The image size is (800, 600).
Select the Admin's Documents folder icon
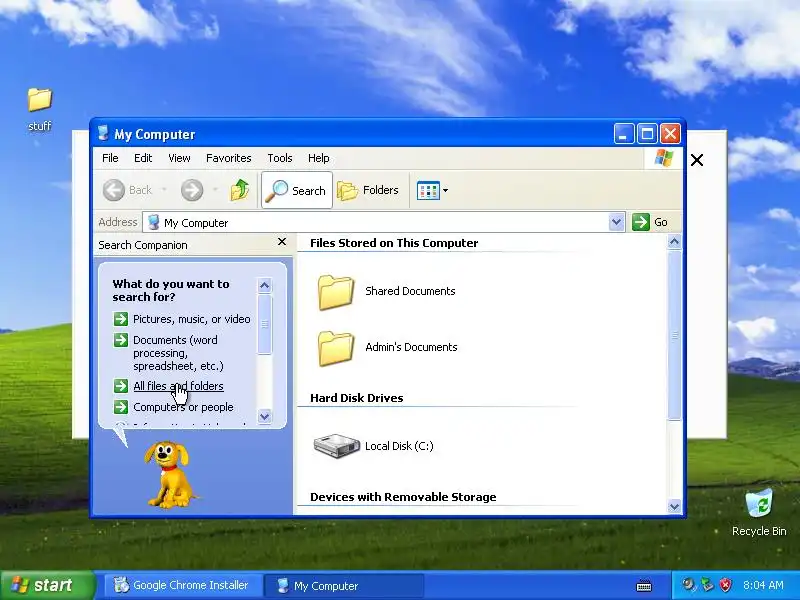[x=335, y=348]
